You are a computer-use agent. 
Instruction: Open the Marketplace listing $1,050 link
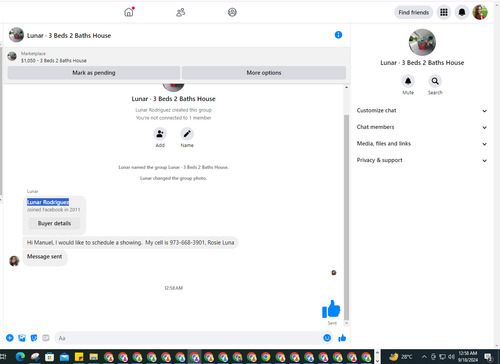click(x=54, y=61)
